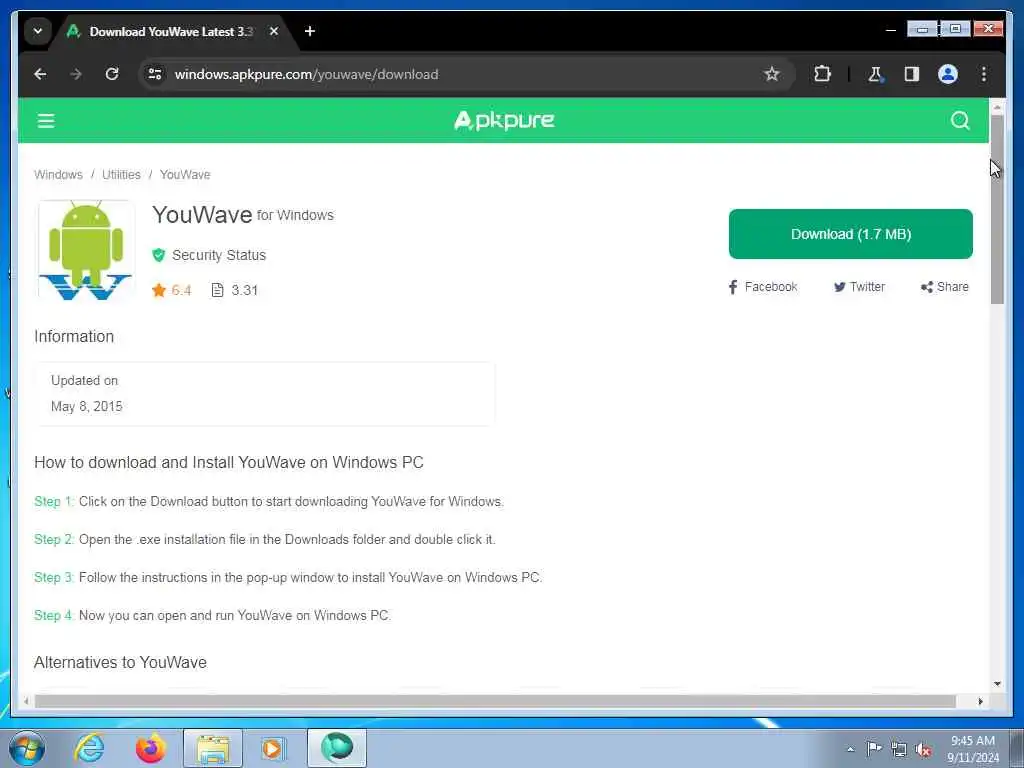The height and width of the screenshot is (768, 1024).
Task: Click the address bar URL field
Action: click(457, 74)
